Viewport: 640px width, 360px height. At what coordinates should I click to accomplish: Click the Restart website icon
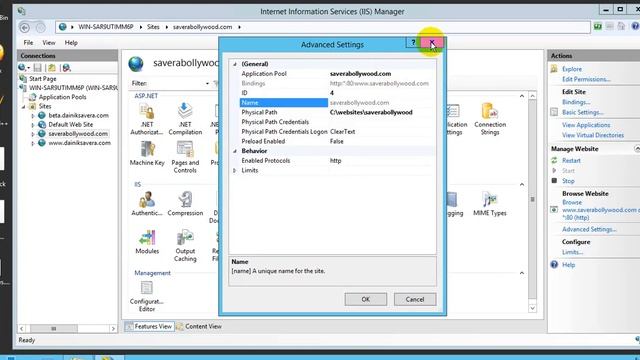point(554,160)
